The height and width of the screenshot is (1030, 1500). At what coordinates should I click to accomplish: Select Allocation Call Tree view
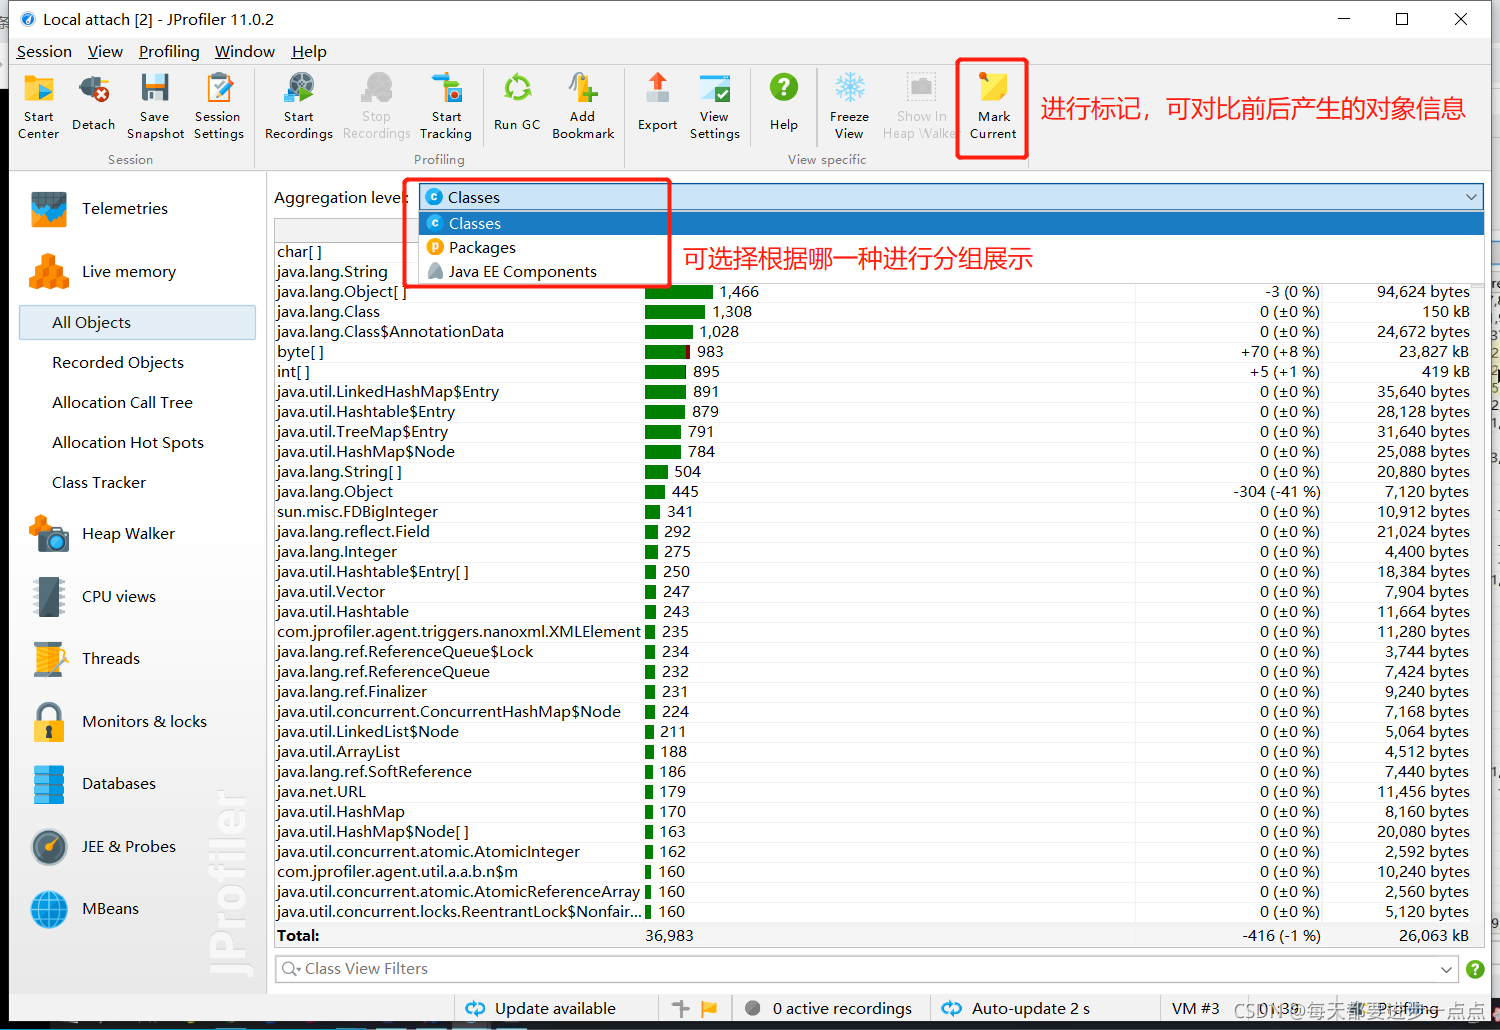[x=122, y=403]
